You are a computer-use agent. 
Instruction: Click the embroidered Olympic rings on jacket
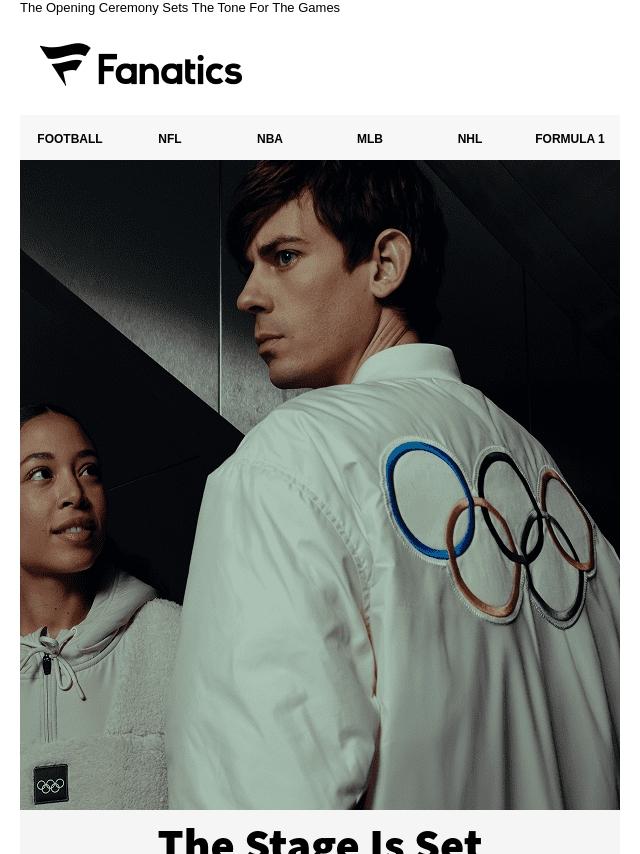click(490, 531)
